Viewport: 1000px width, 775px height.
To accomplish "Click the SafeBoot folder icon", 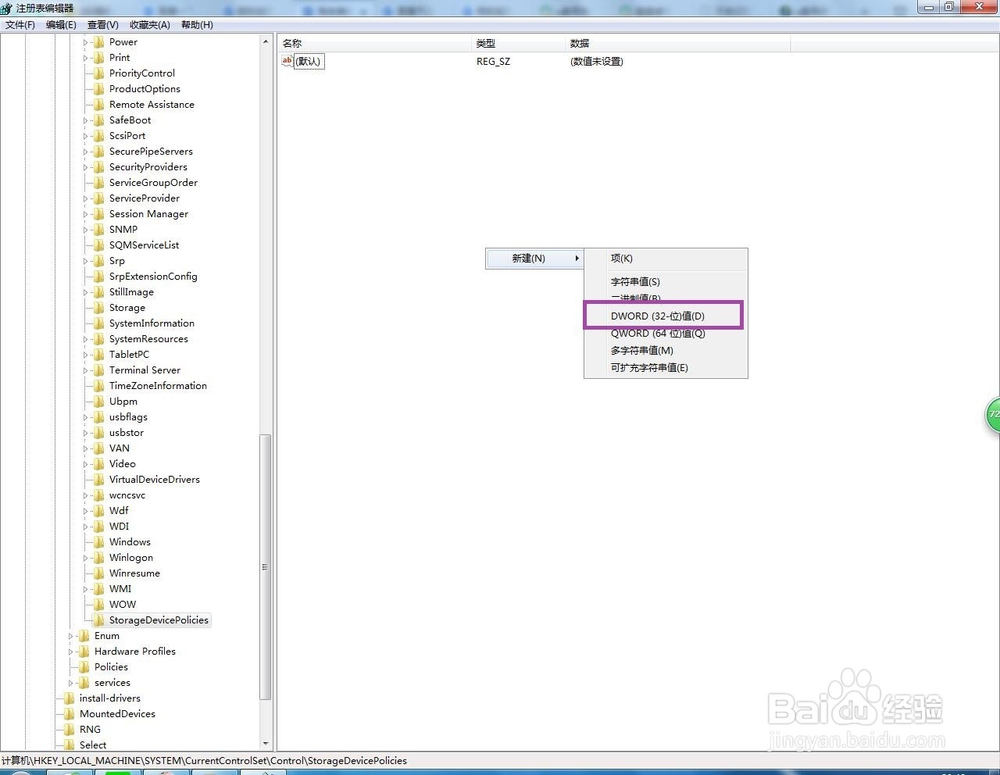I will pyautogui.click(x=98, y=120).
